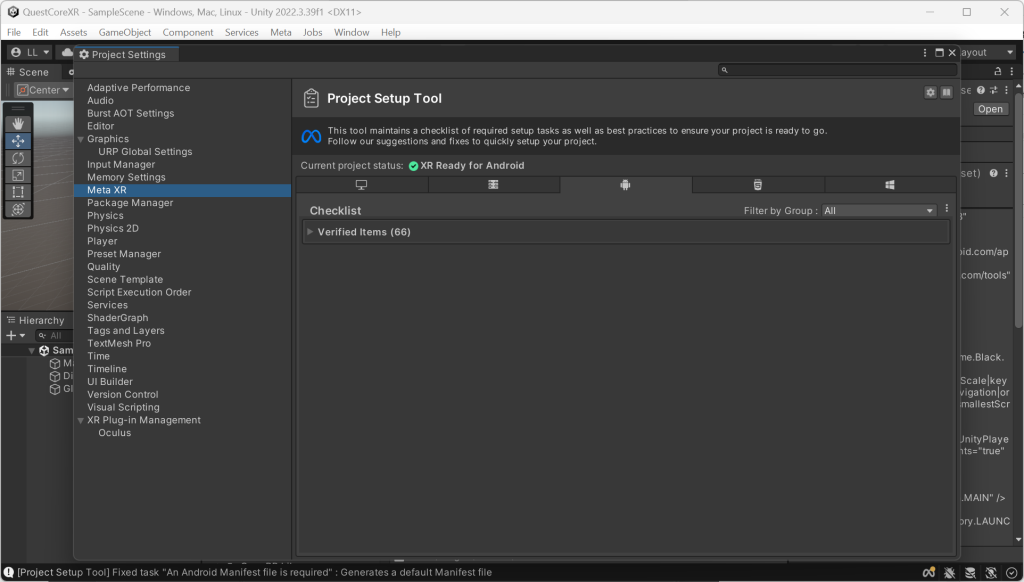
Task: Click the Hierarchy search field
Action: point(55,336)
